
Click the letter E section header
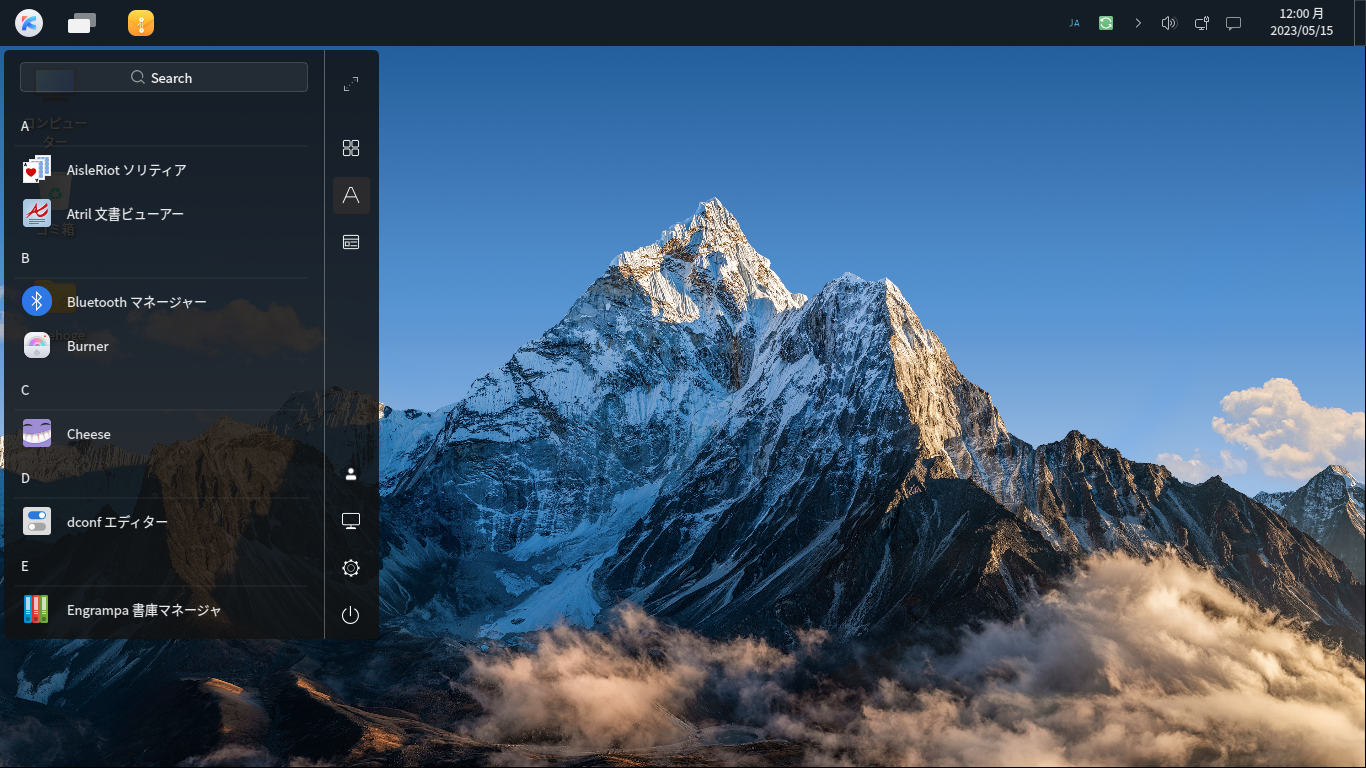(25, 566)
